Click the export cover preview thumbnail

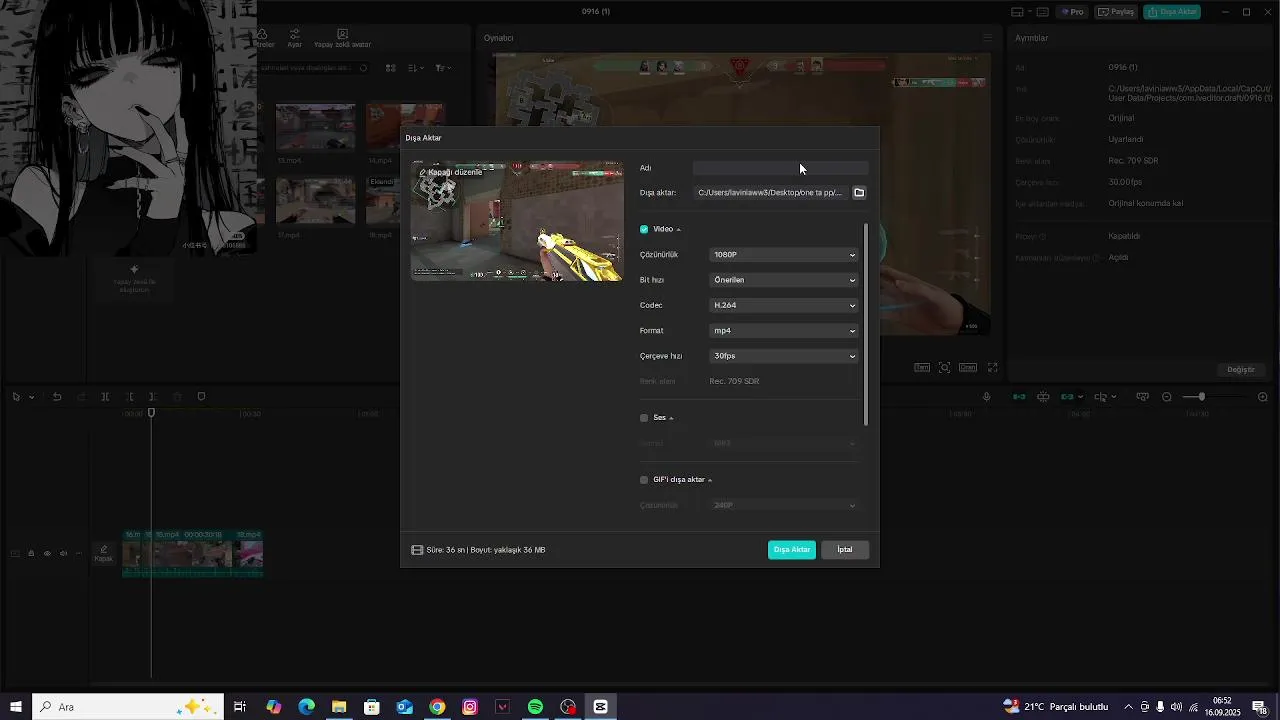tap(517, 221)
